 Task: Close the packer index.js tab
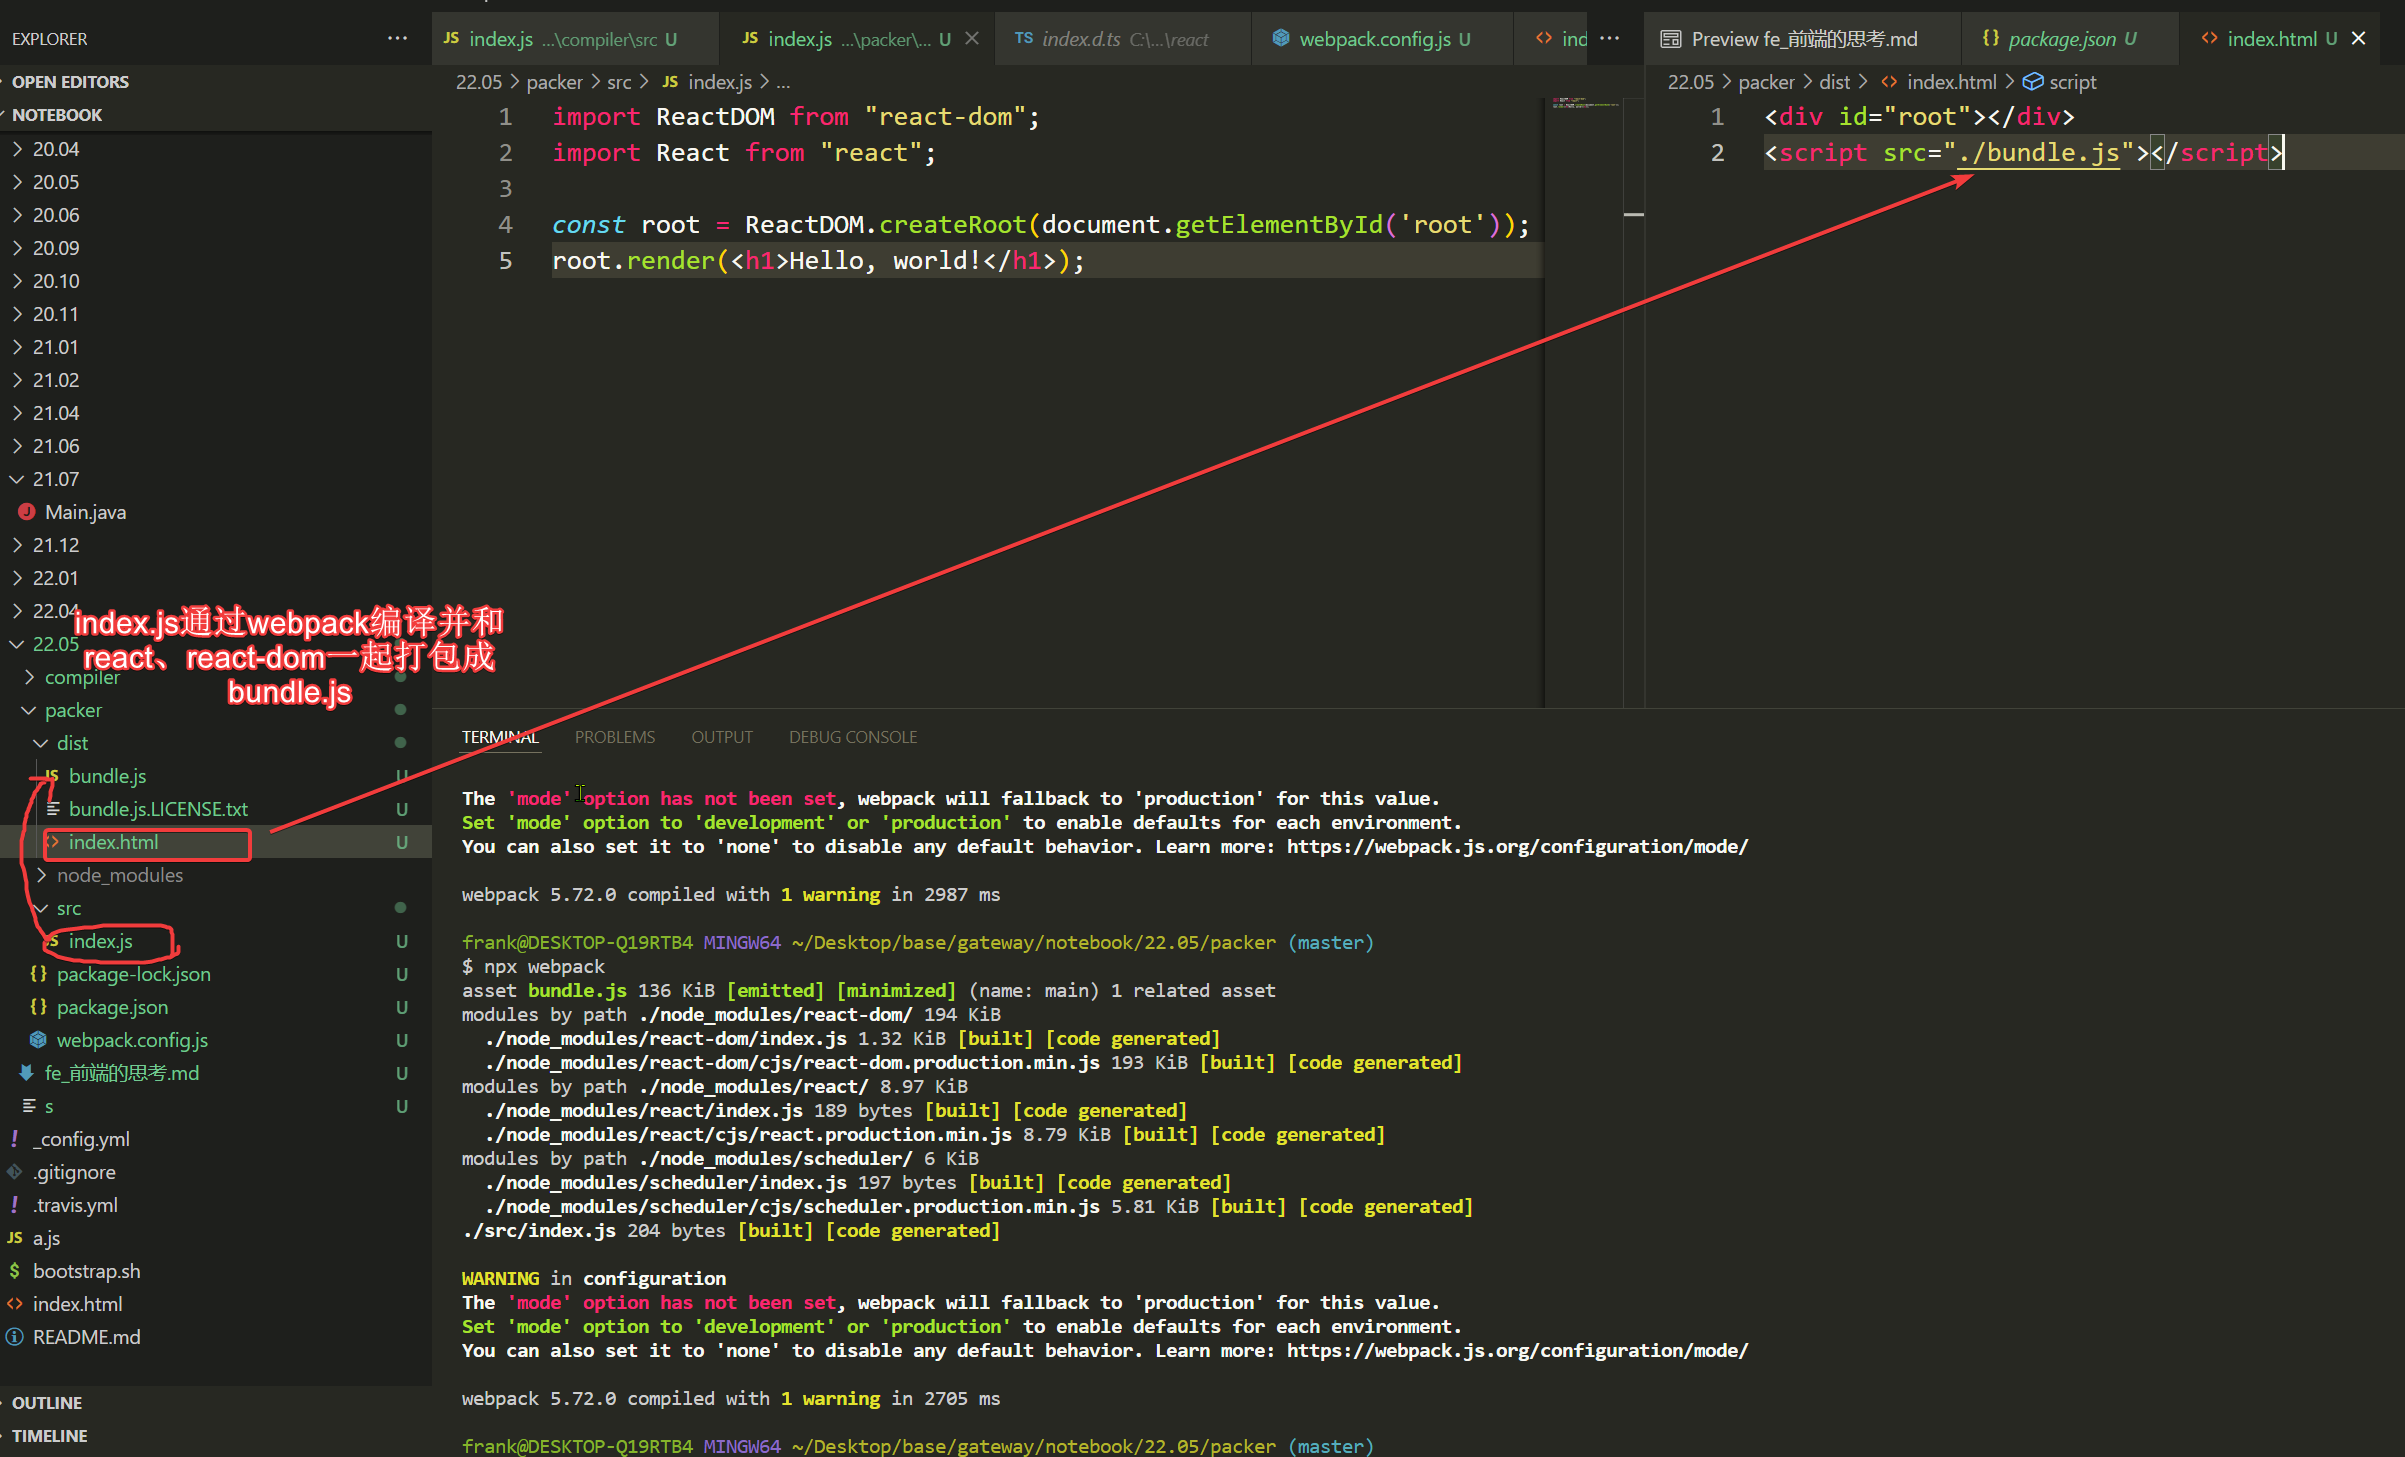[972, 39]
